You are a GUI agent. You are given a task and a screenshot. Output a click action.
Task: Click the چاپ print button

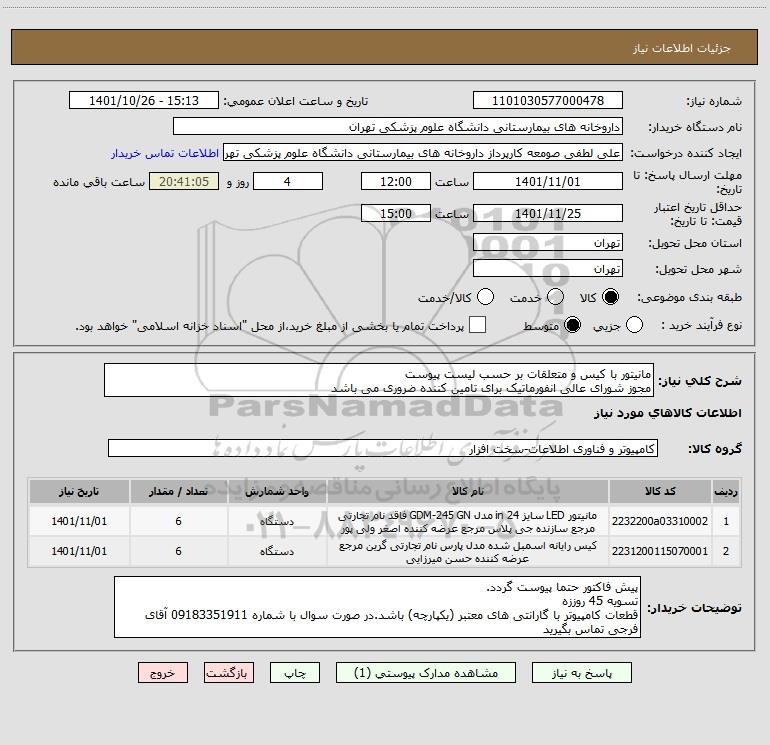[x=295, y=673]
